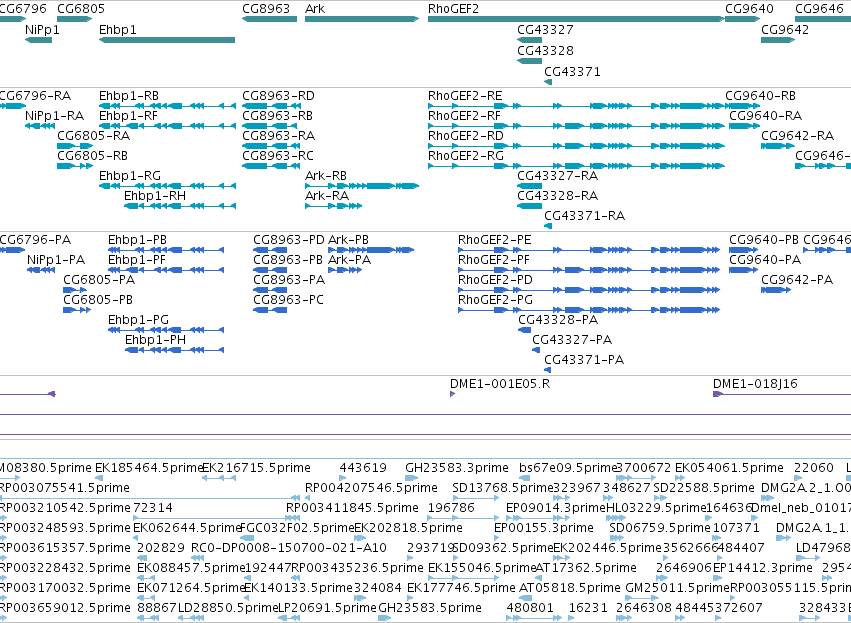Open the CG43327 gene label
Screen dimensions: 851x623
pos(545,30)
